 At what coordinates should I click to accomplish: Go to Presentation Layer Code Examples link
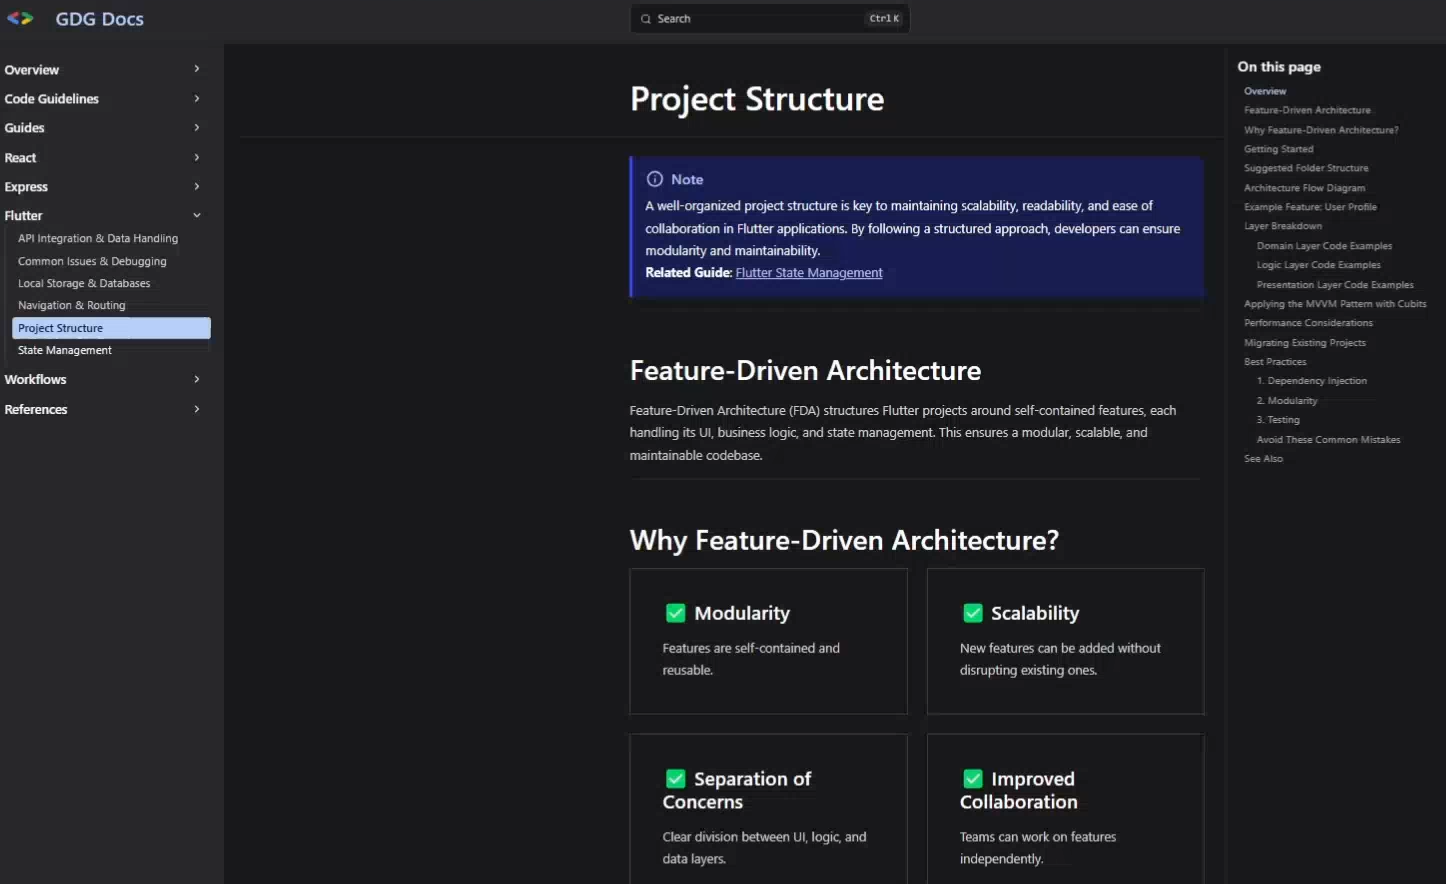pyautogui.click(x=1335, y=285)
